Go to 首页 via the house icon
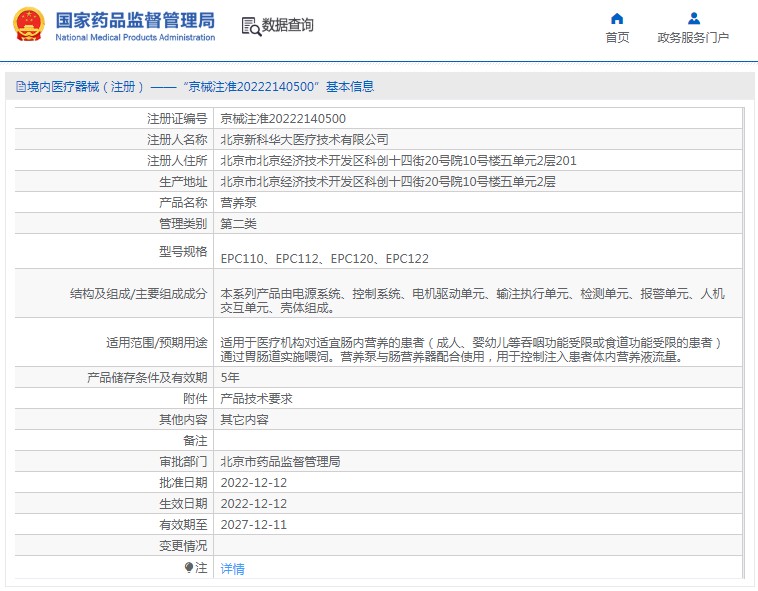This screenshot has width=758, height=591. (617, 19)
